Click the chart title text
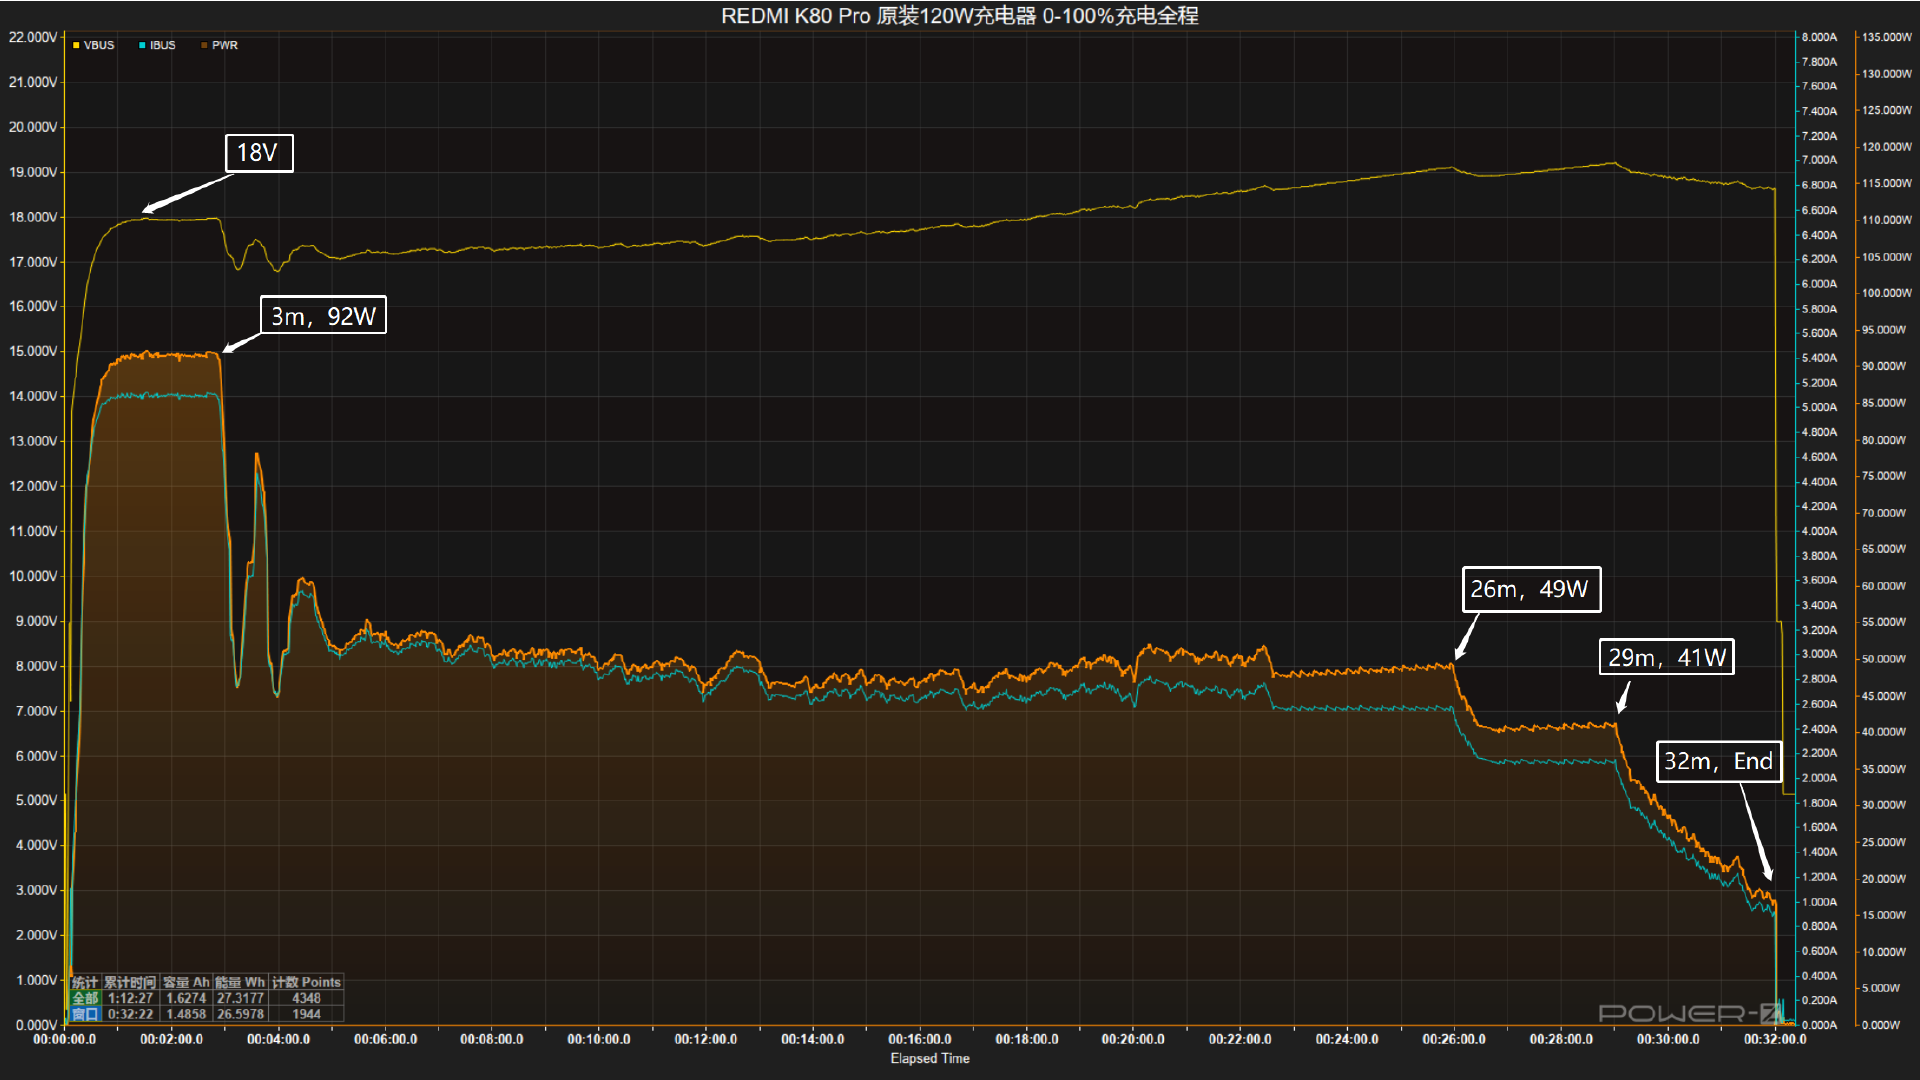1920x1080 pixels. pyautogui.click(x=959, y=16)
